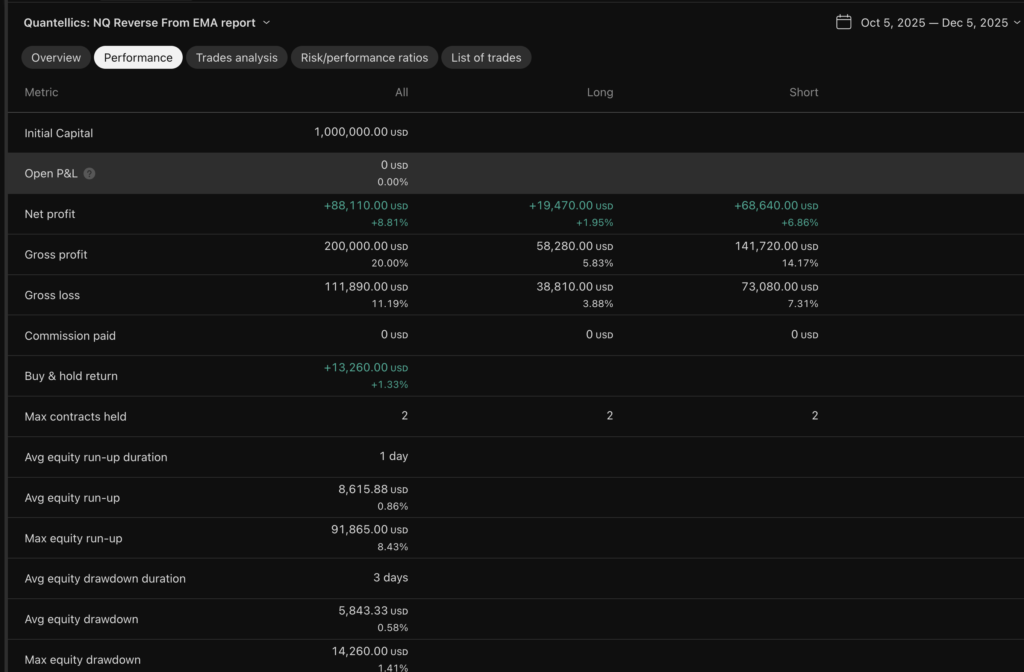
Task: Select the Net profit row label
Action: pyautogui.click(x=50, y=214)
